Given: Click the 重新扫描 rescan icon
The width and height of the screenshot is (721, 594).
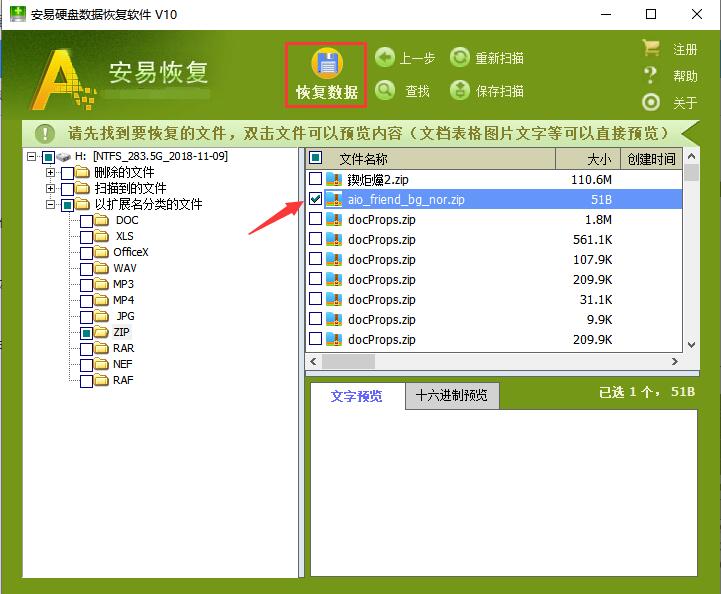Looking at the screenshot, I should tap(459, 58).
